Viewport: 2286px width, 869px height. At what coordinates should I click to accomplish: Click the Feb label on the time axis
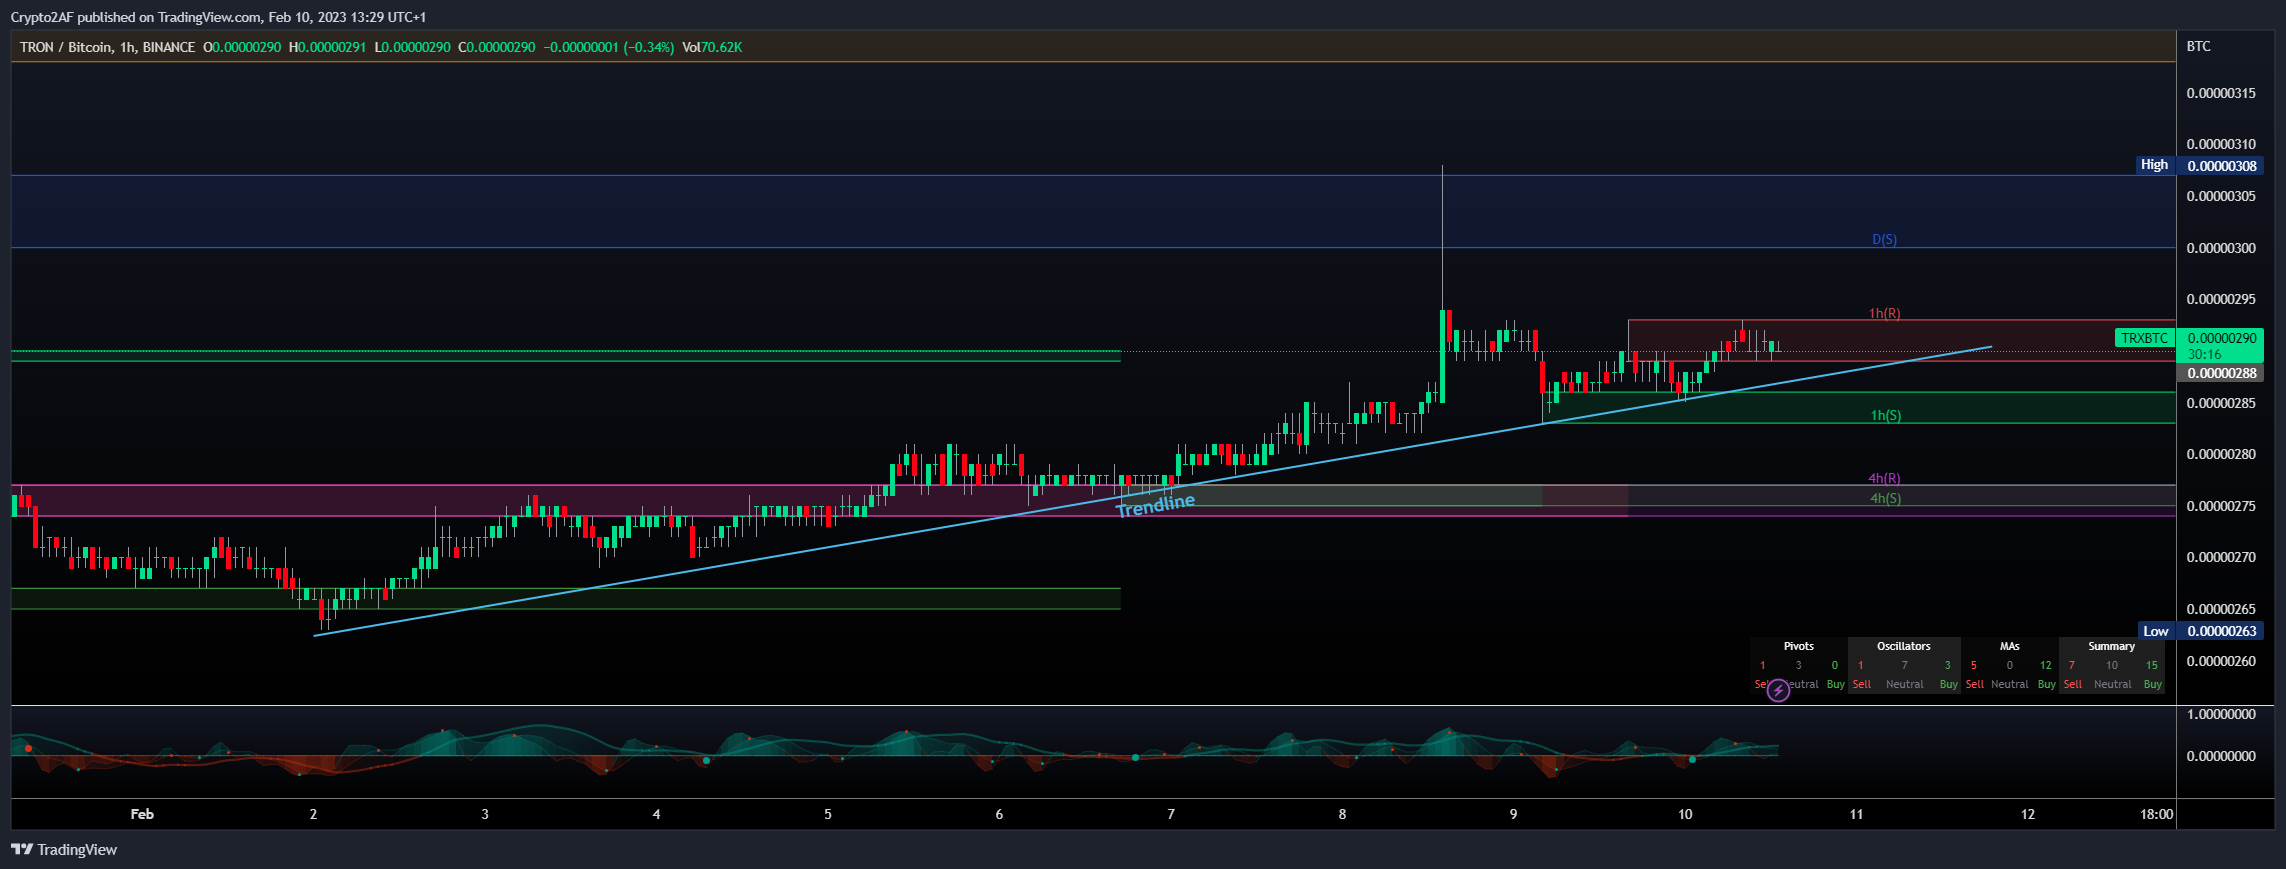pyautogui.click(x=142, y=814)
